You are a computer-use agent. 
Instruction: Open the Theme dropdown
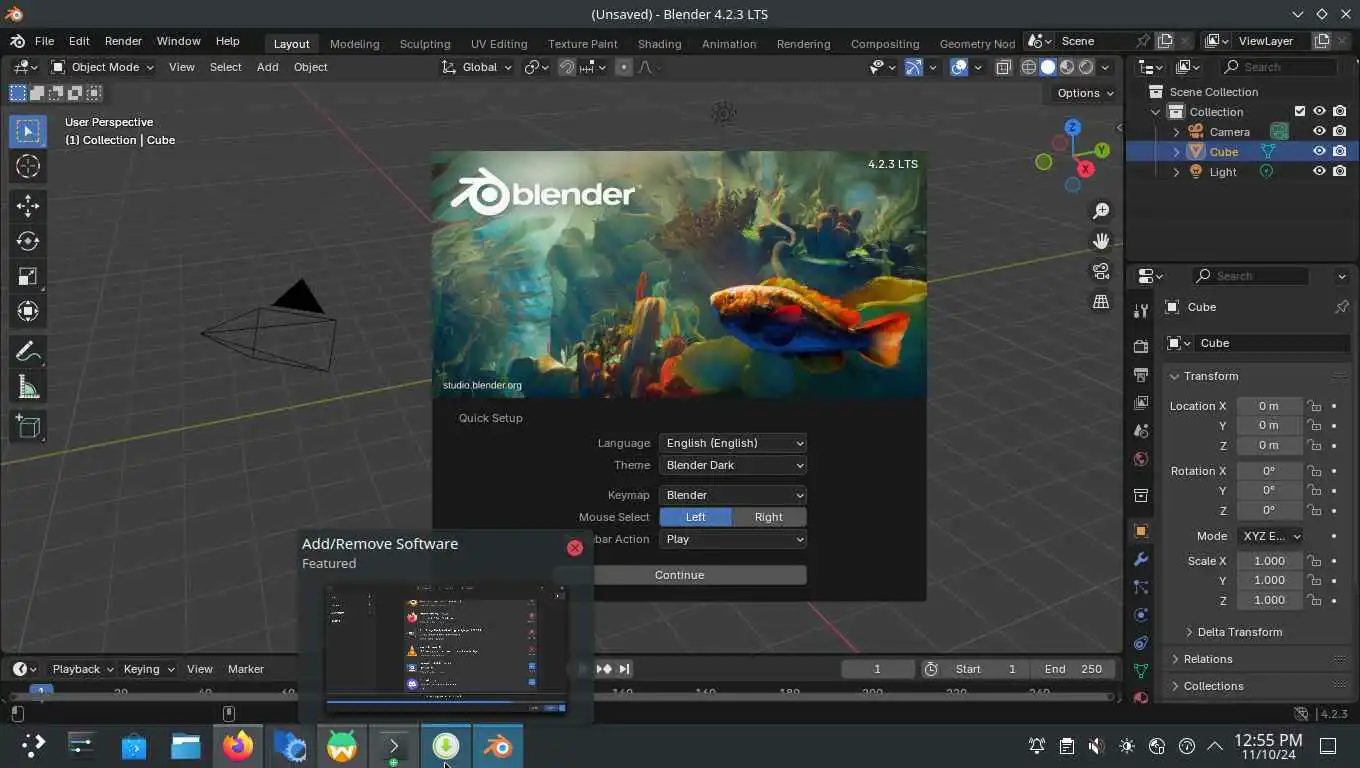[x=733, y=465]
